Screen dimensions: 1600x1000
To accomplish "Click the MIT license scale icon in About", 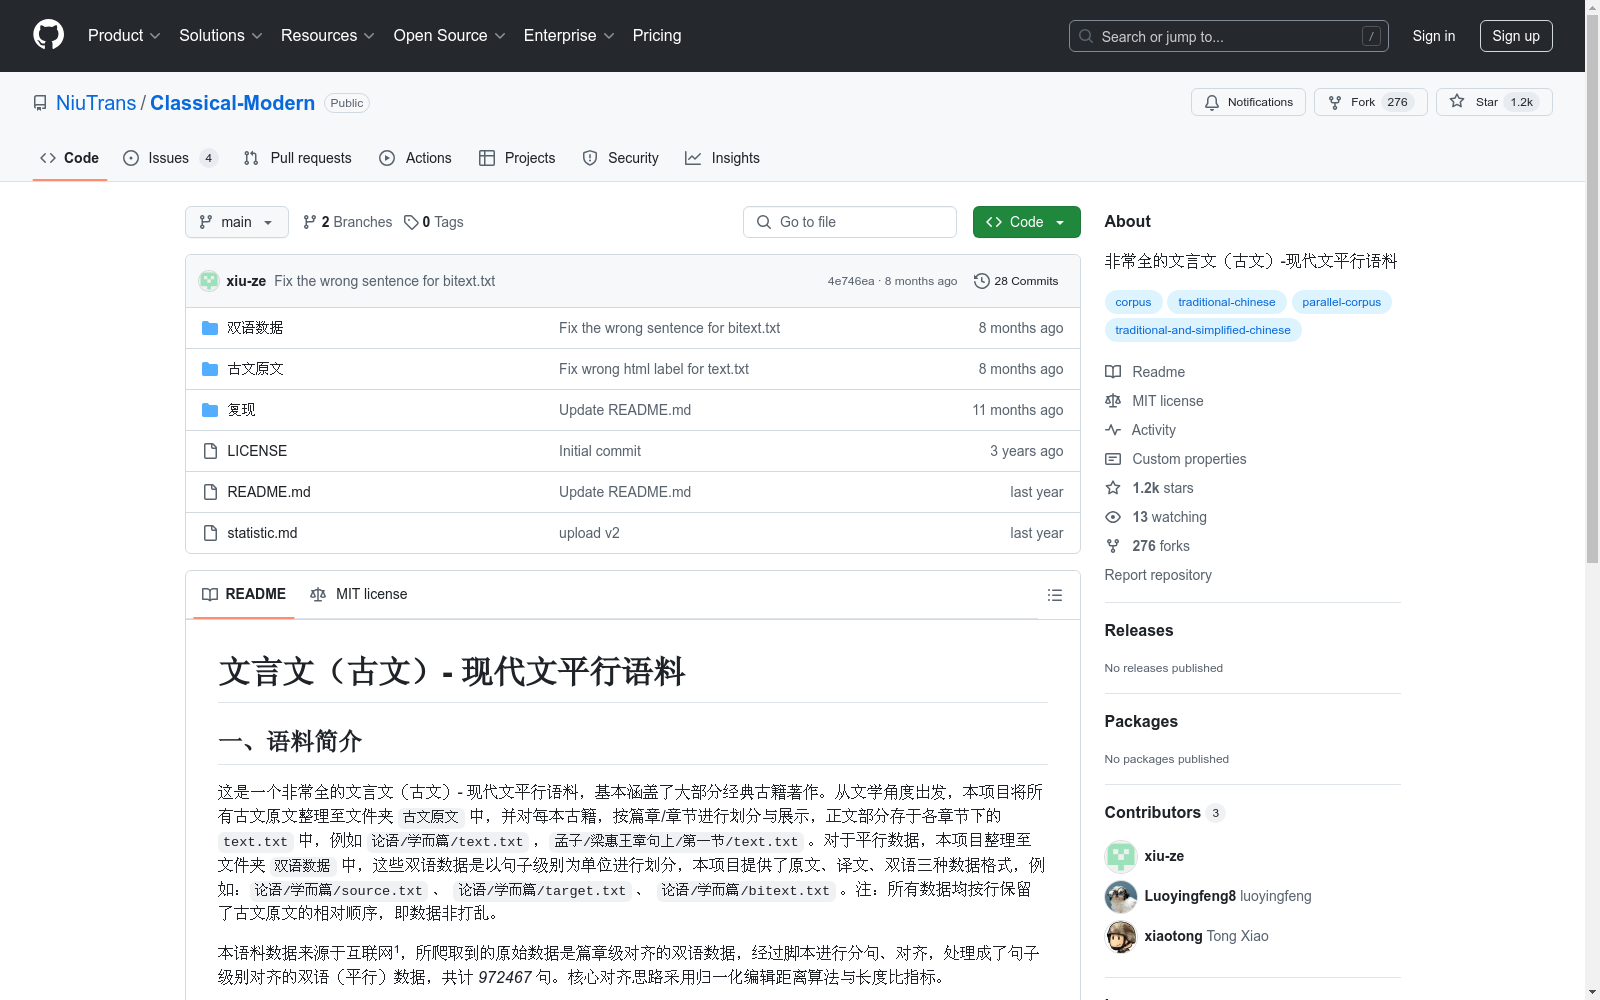I will 1113,401.
